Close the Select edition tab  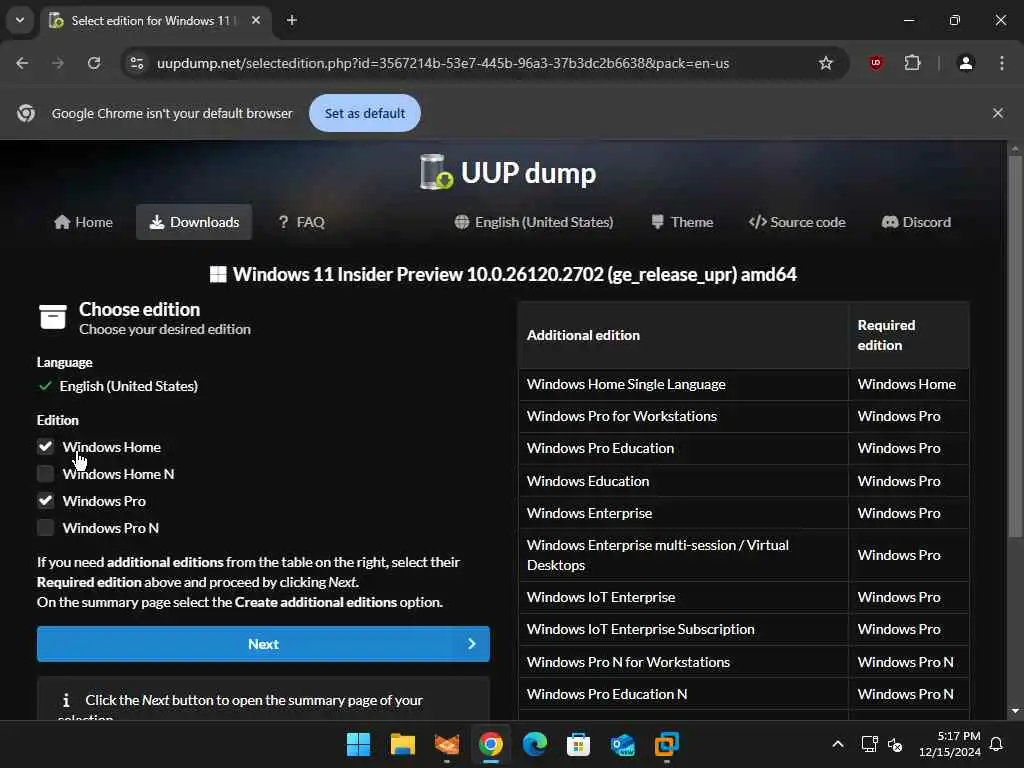click(256, 20)
